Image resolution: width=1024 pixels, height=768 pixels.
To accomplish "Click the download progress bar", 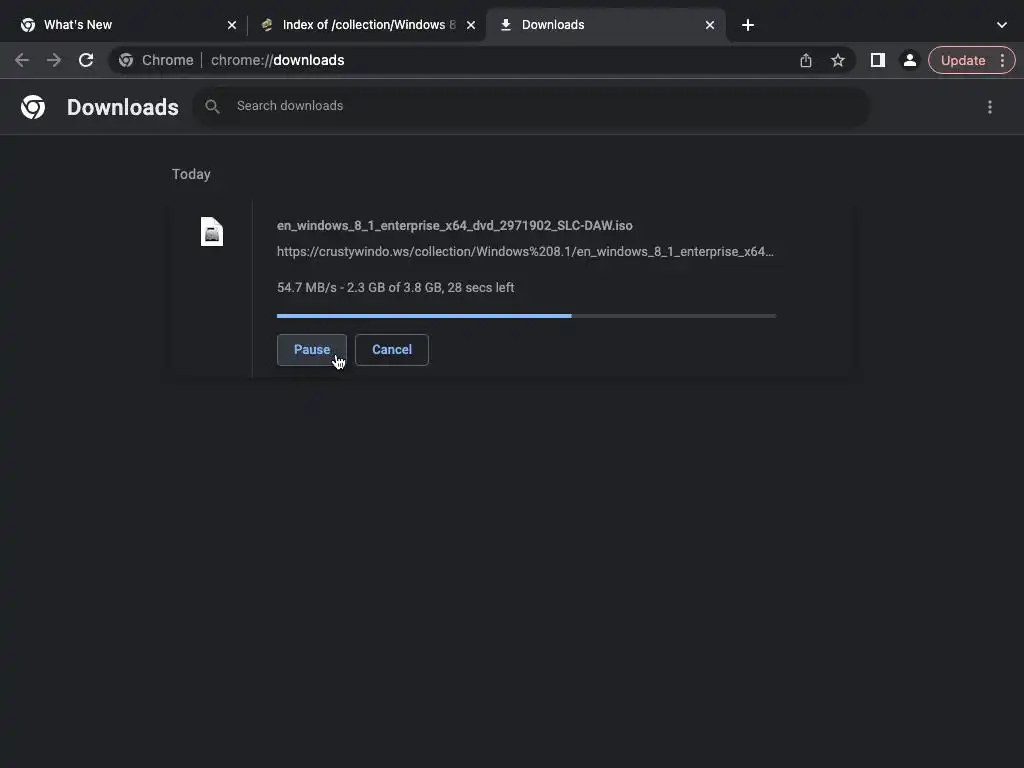I will coord(526,315).
